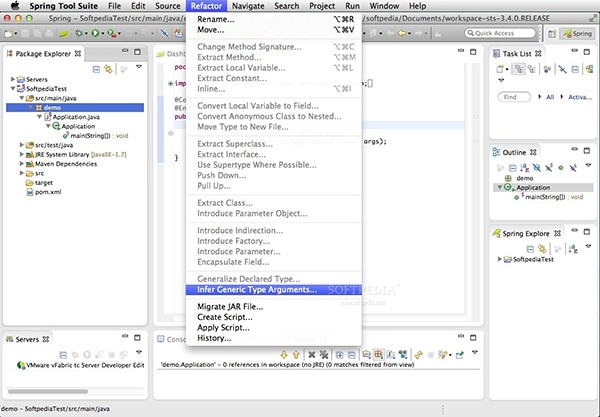Image resolution: width=600 pixels, height=417 pixels.
Task: Click Synchronize Changed icon in Task List
Action: [589, 69]
